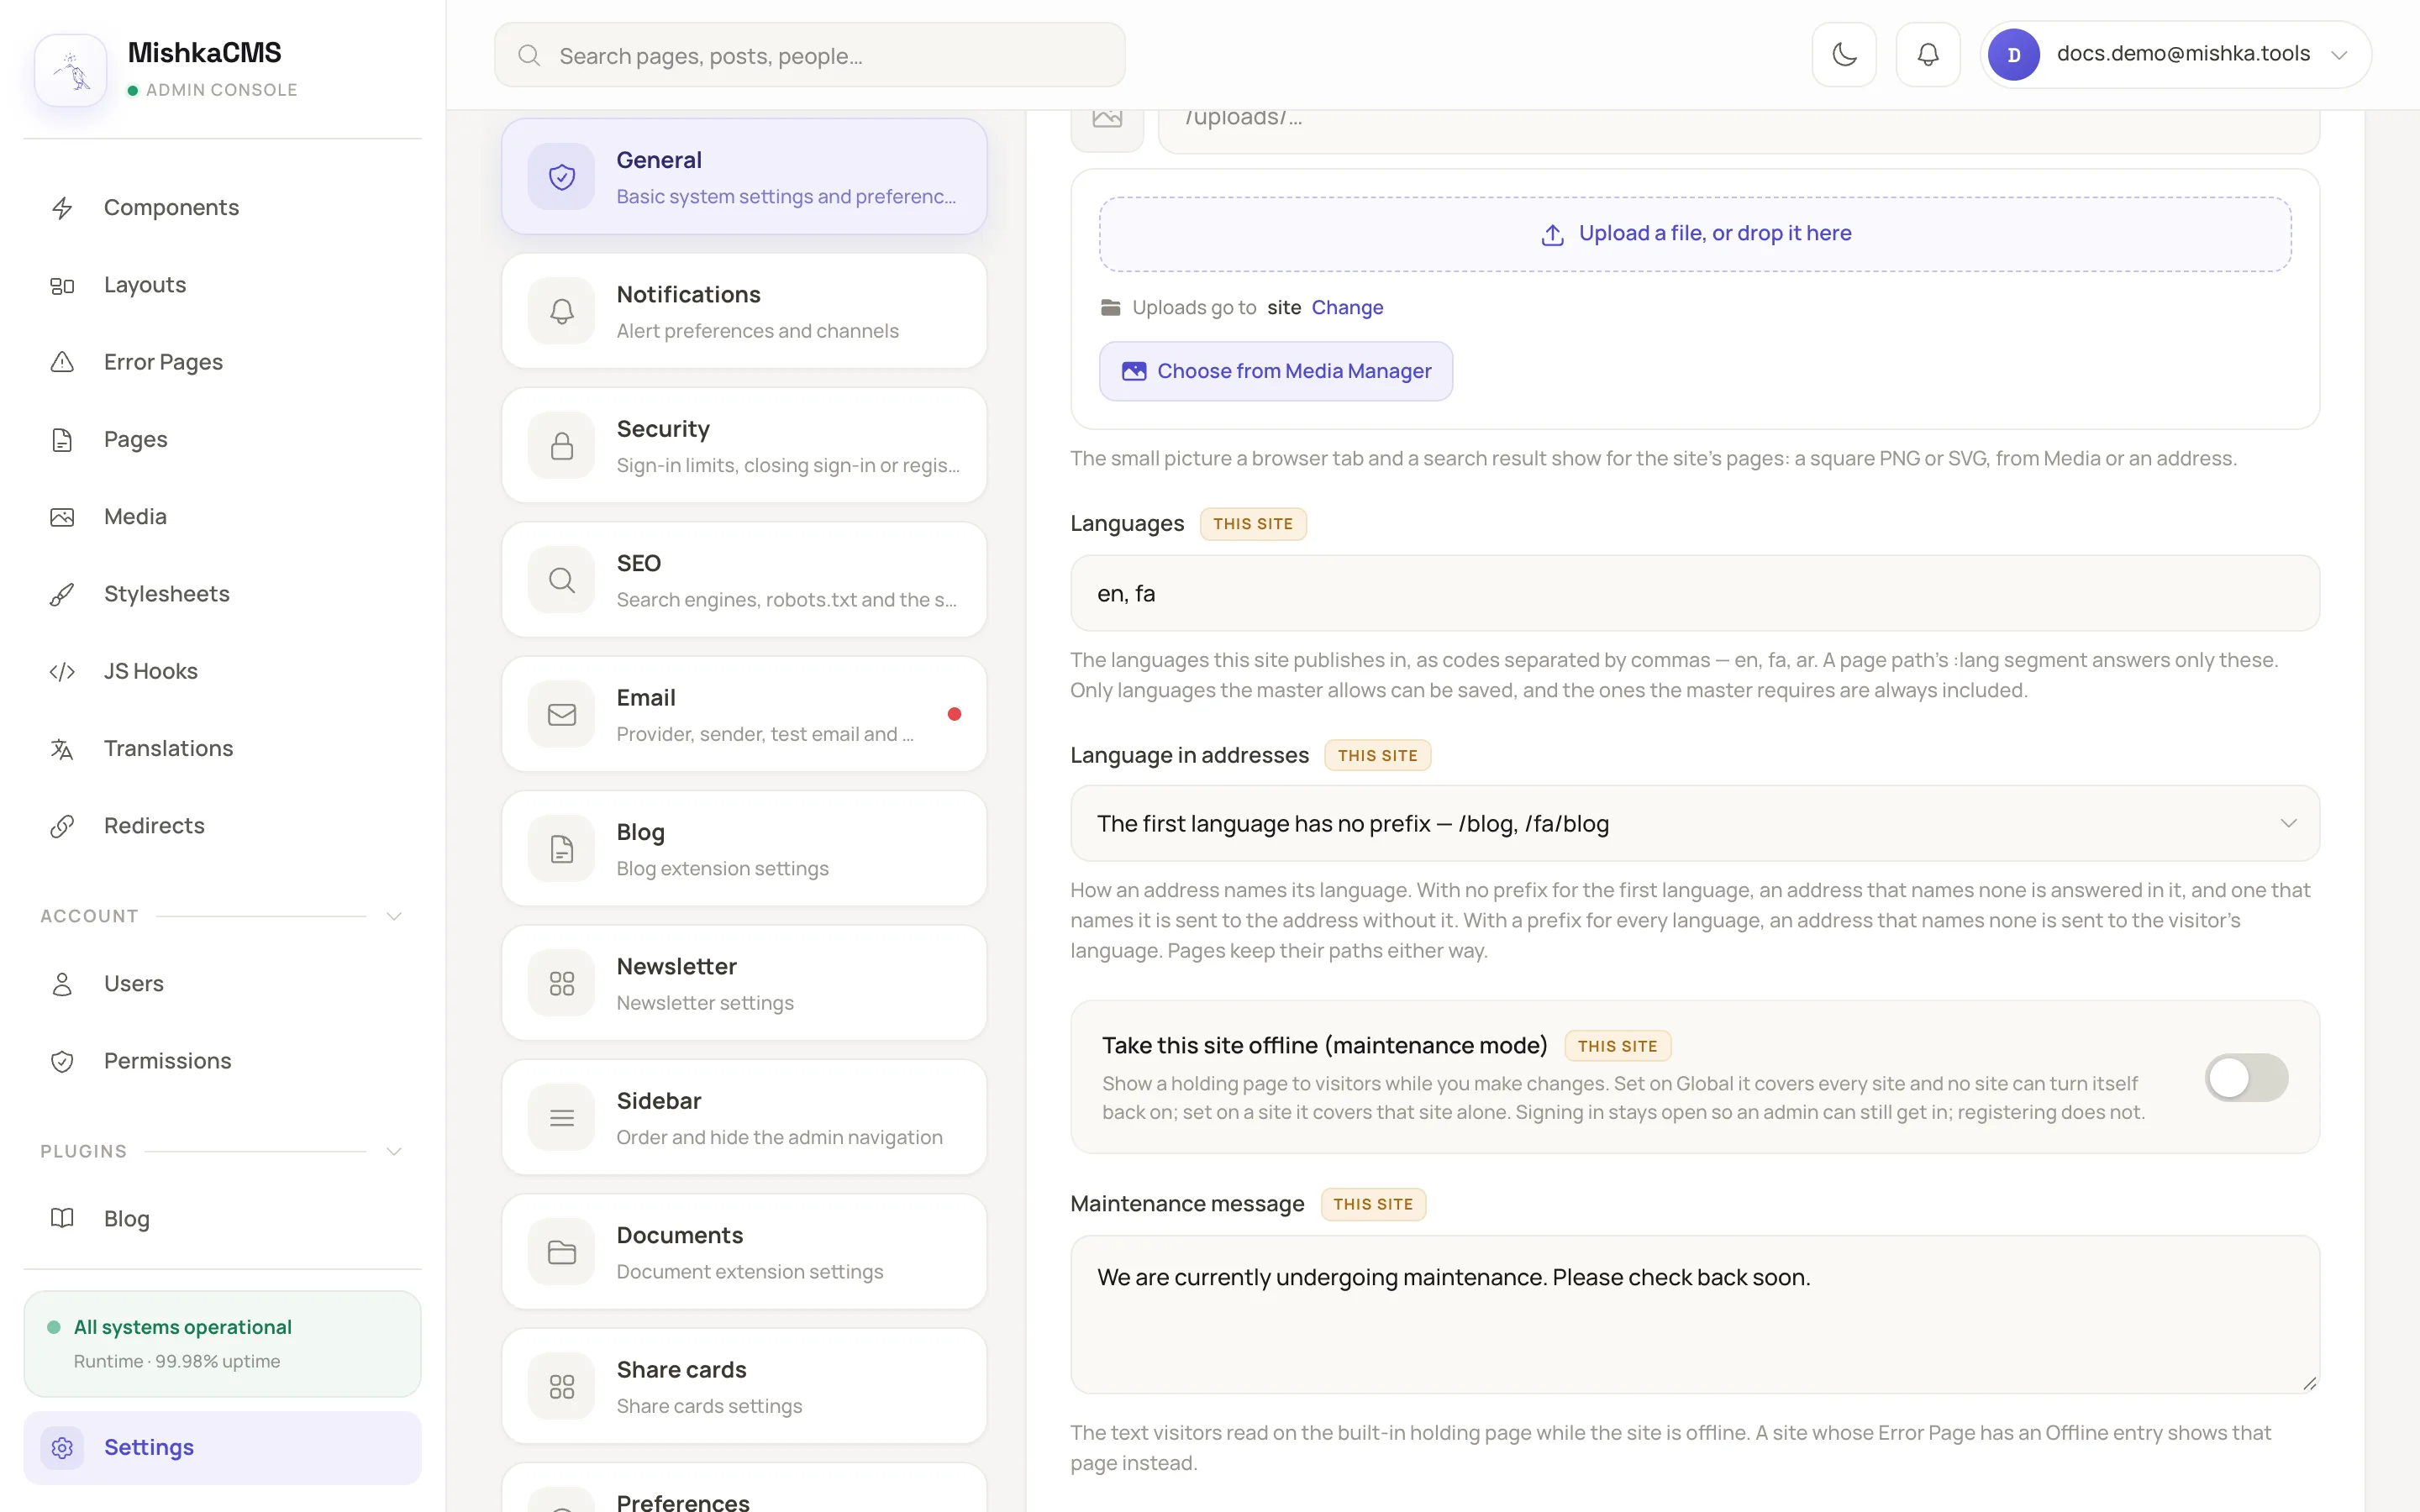Click the Permissions shield icon
The image size is (2420, 1512).
(62, 1061)
